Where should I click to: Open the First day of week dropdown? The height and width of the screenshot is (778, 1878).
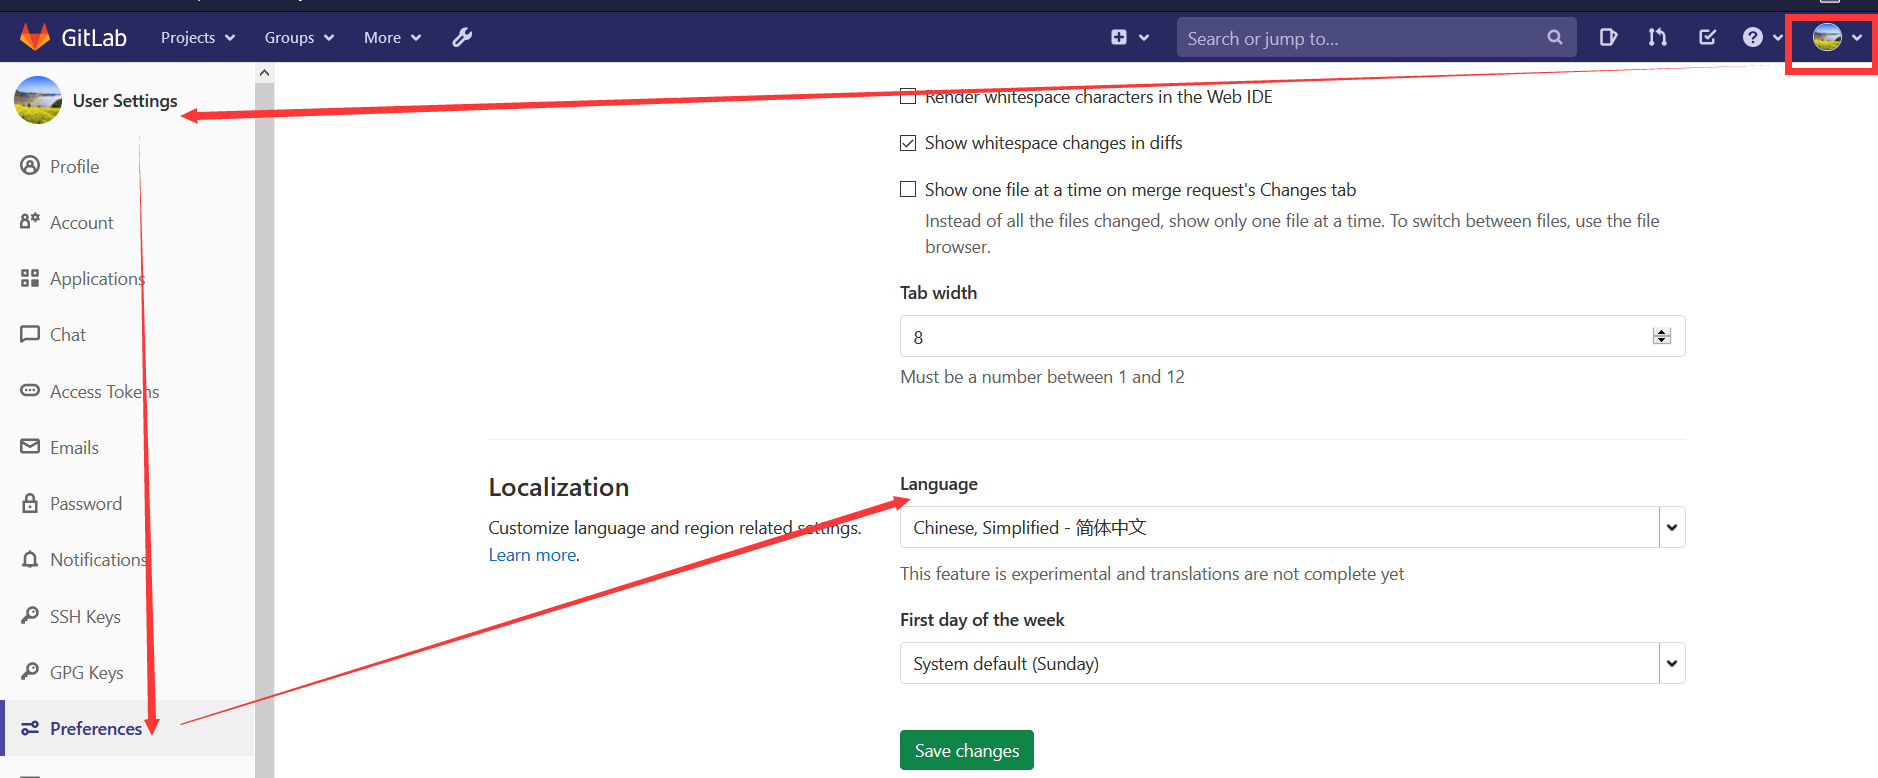[1292, 663]
